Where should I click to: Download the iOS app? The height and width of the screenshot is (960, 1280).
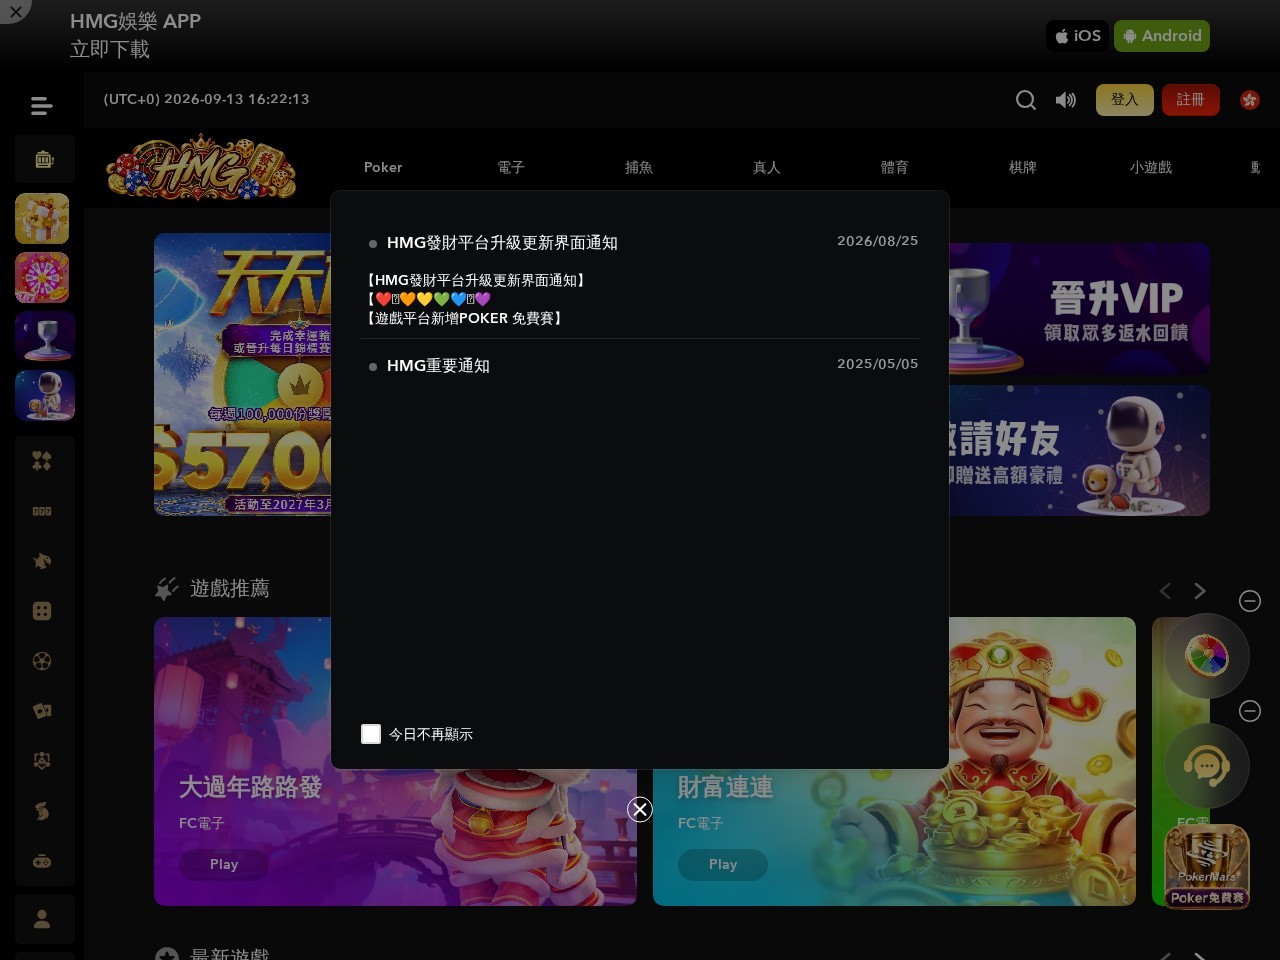(1078, 36)
